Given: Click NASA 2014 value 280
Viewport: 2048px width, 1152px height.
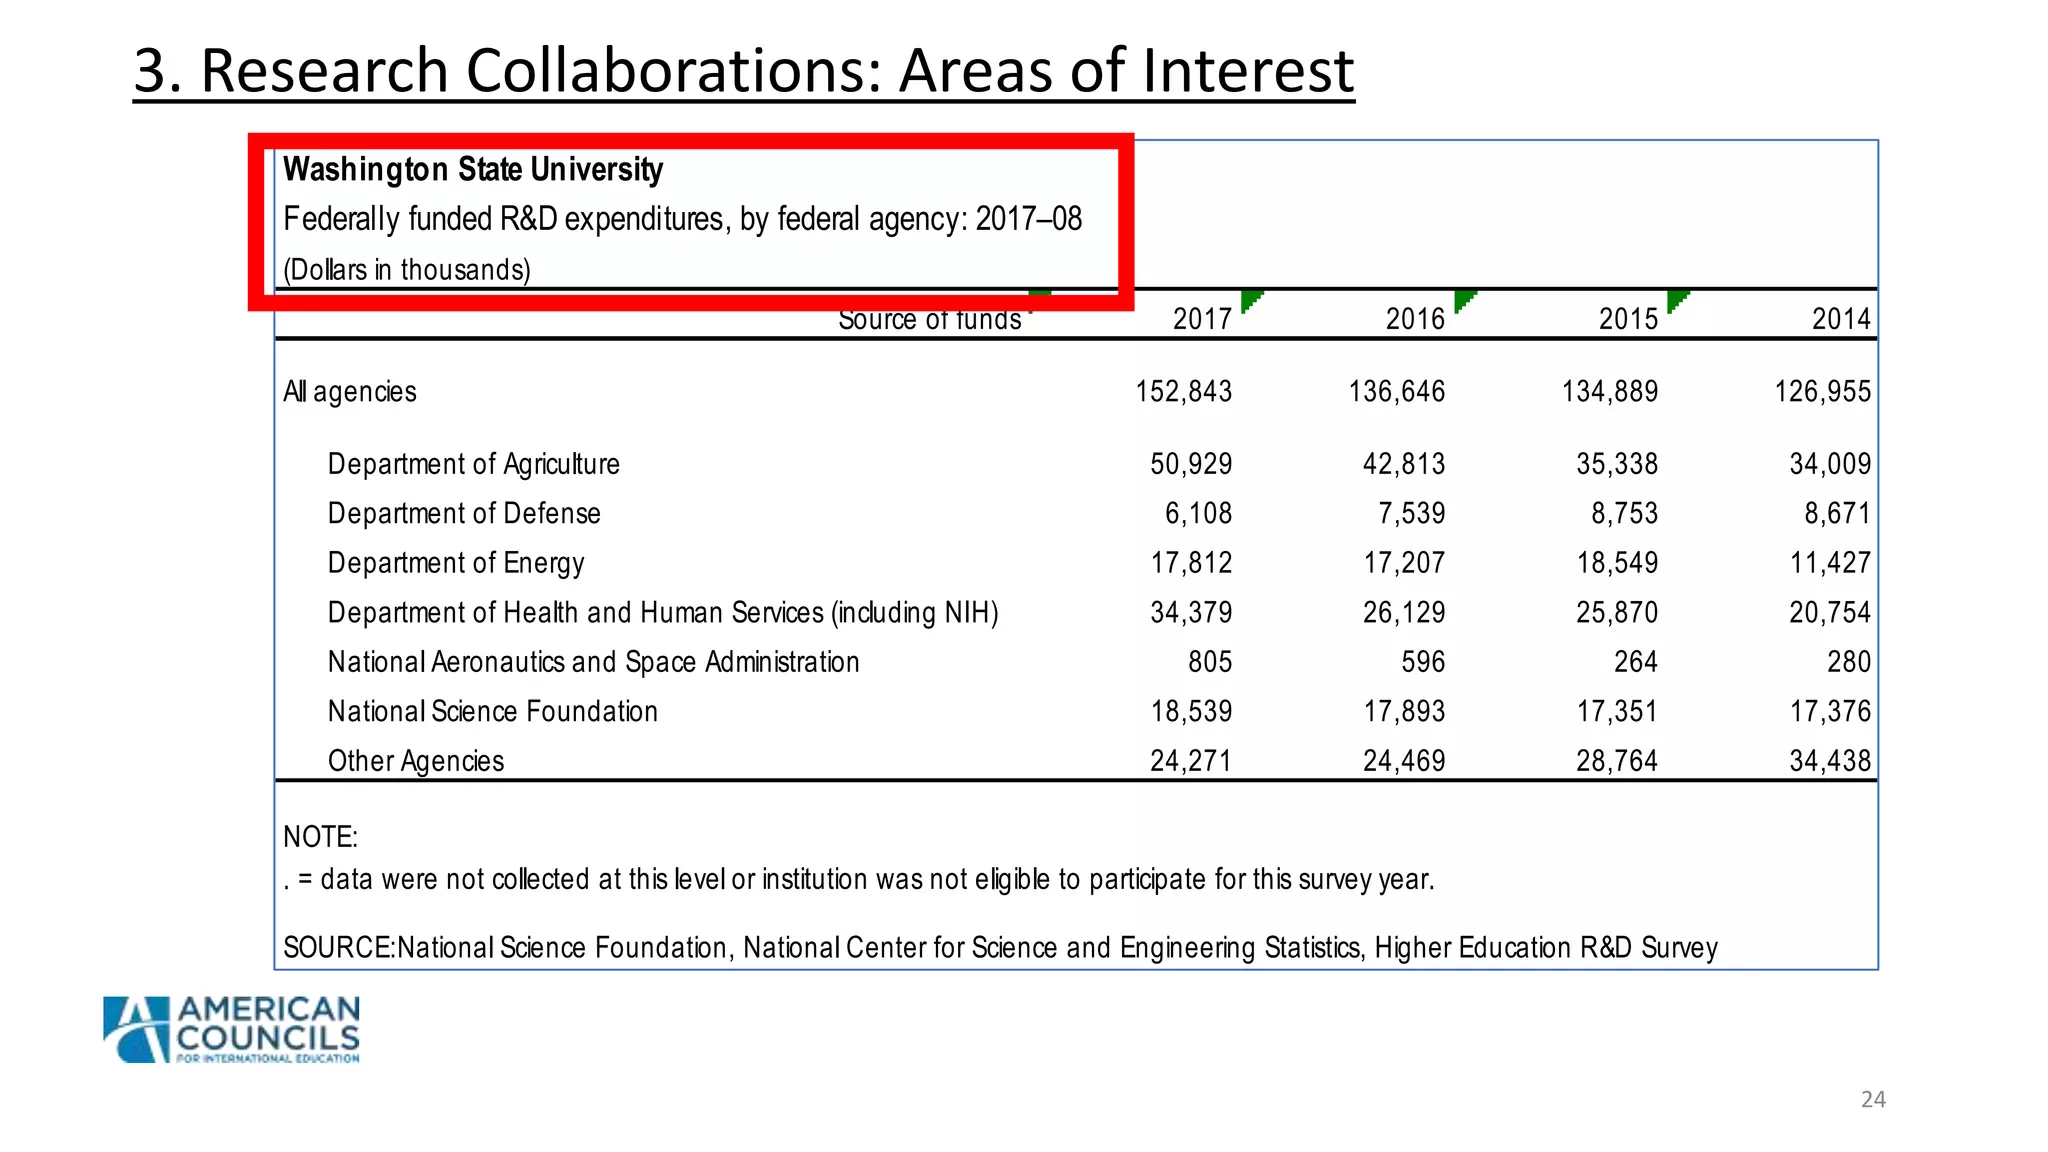Looking at the screenshot, I should (x=1849, y=662).
